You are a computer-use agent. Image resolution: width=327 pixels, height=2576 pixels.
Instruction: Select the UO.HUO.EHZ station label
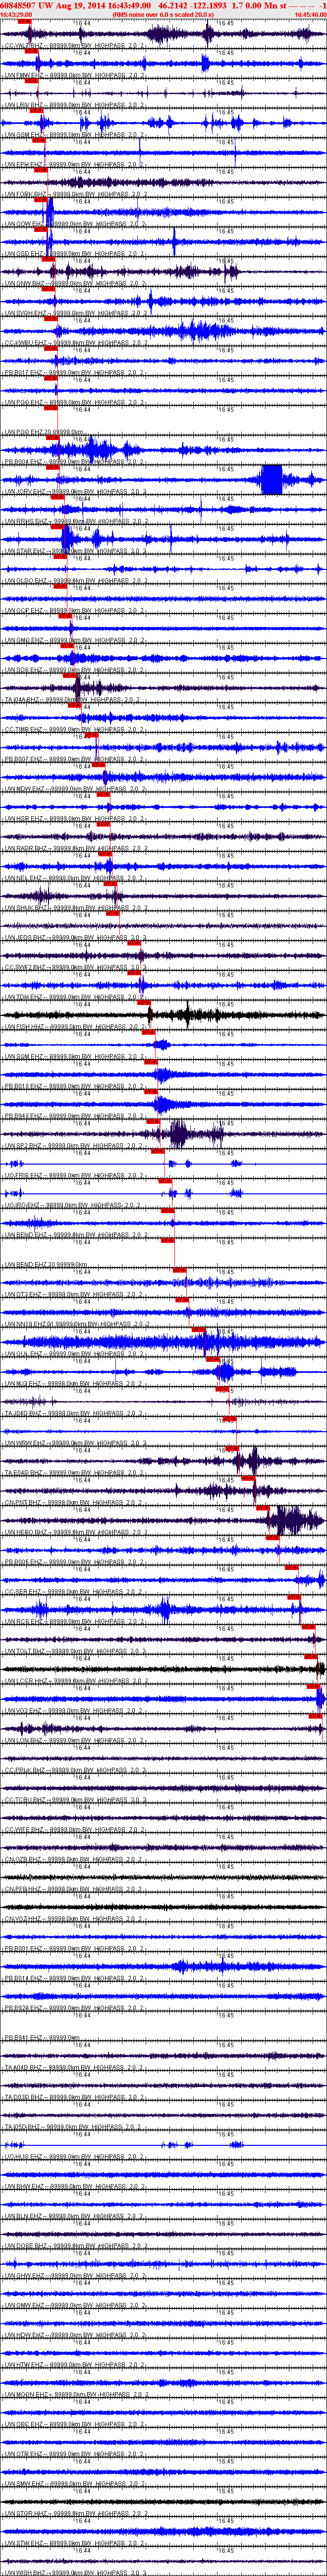pos(74,2156)
